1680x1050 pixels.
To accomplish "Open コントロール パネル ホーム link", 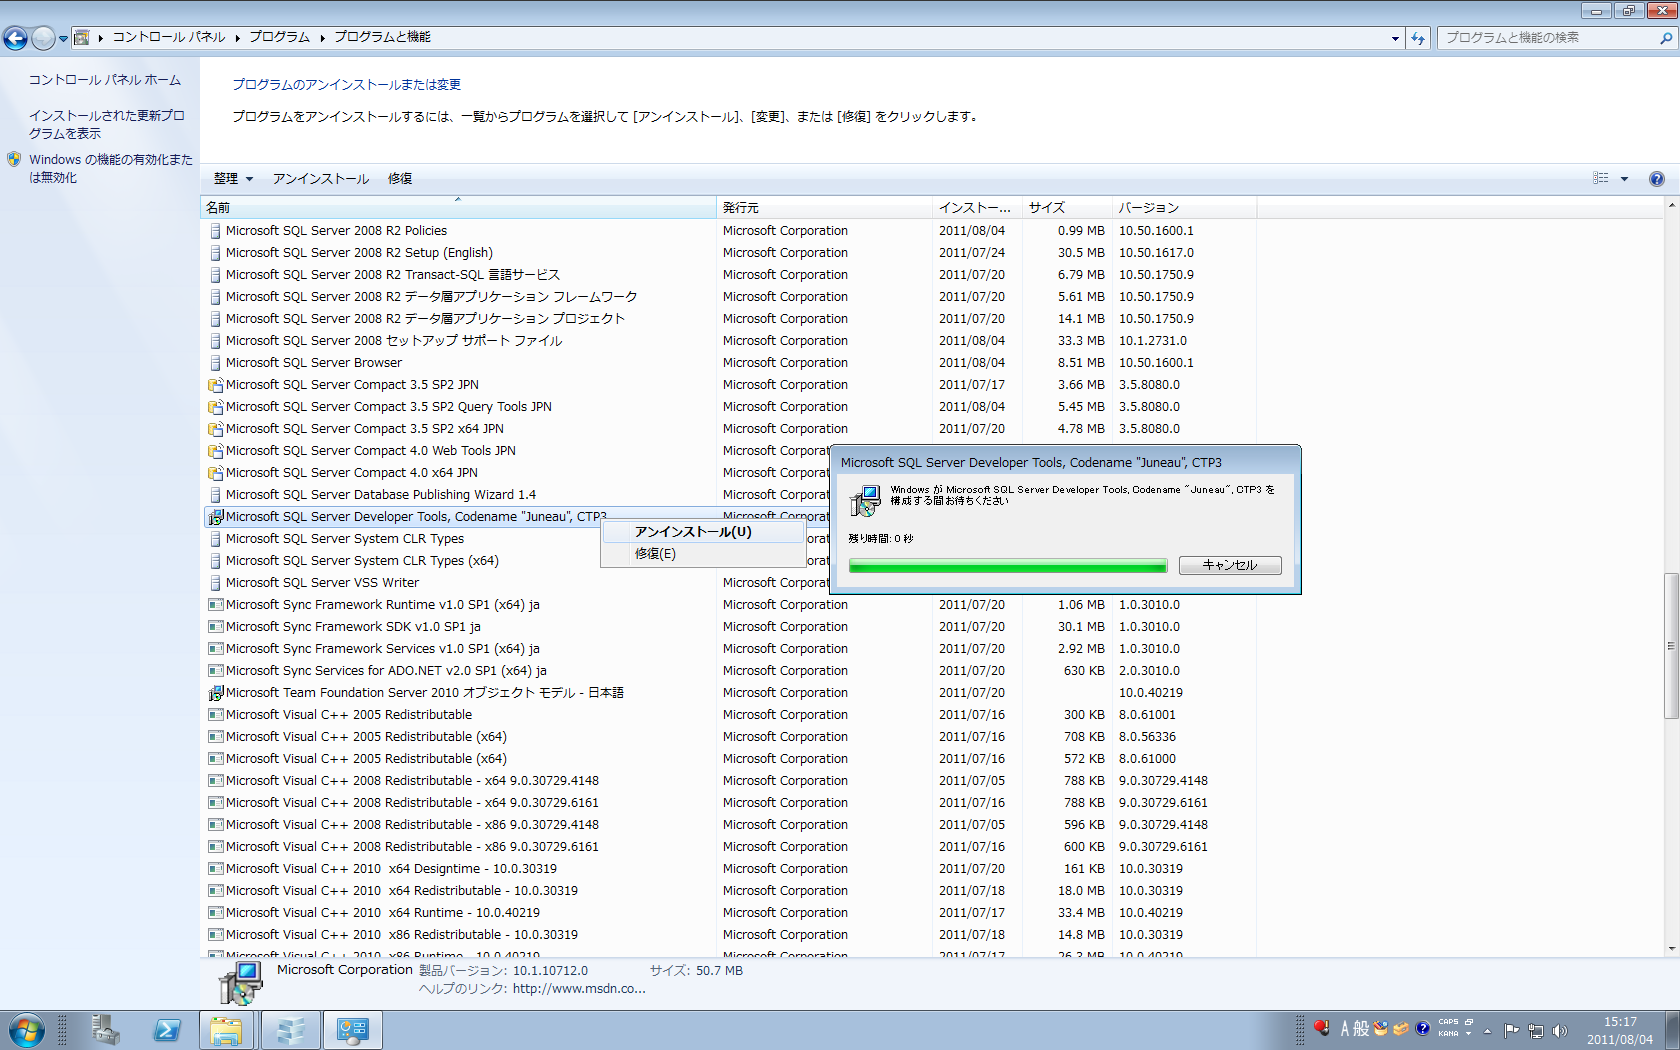I will coord(104,80).
